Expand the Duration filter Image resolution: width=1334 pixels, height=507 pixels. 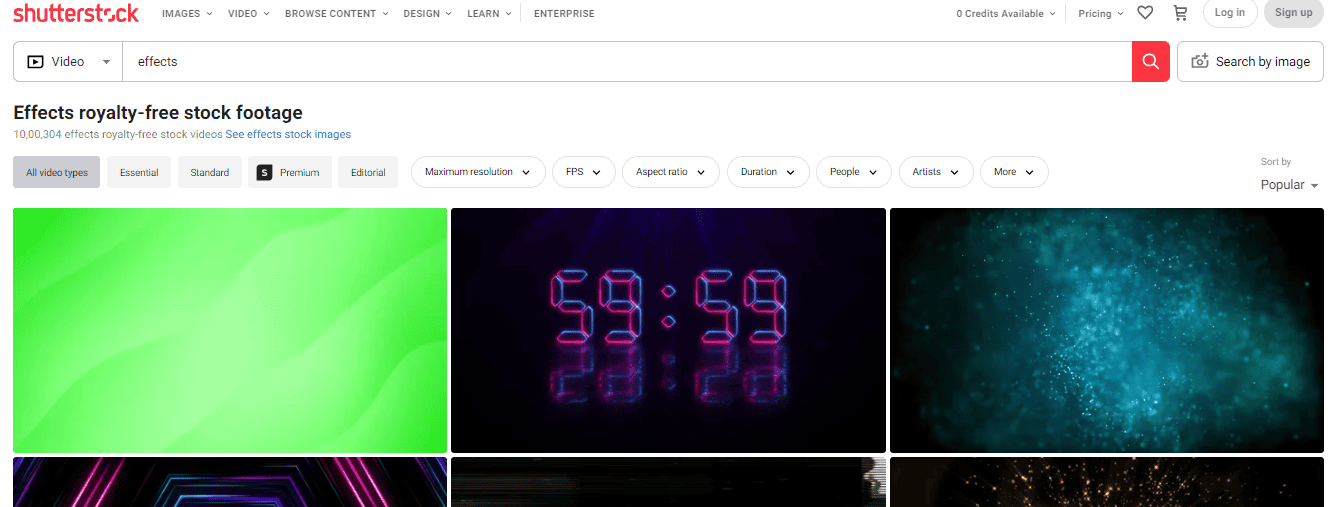768,172
